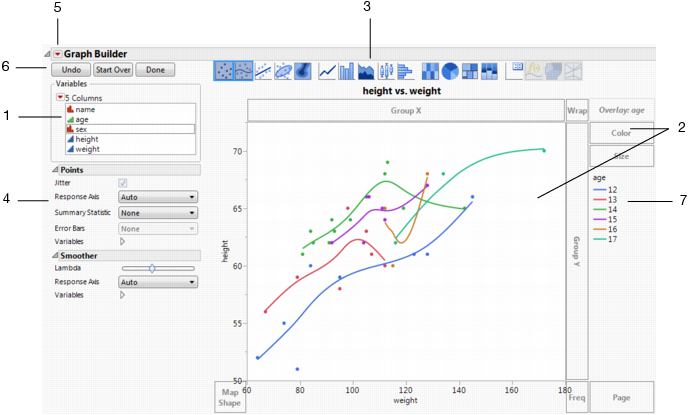Image resolution: width=694 pixels, height=415 pixels.
Task: Click the Done button
Action: [x=155, y=70]
